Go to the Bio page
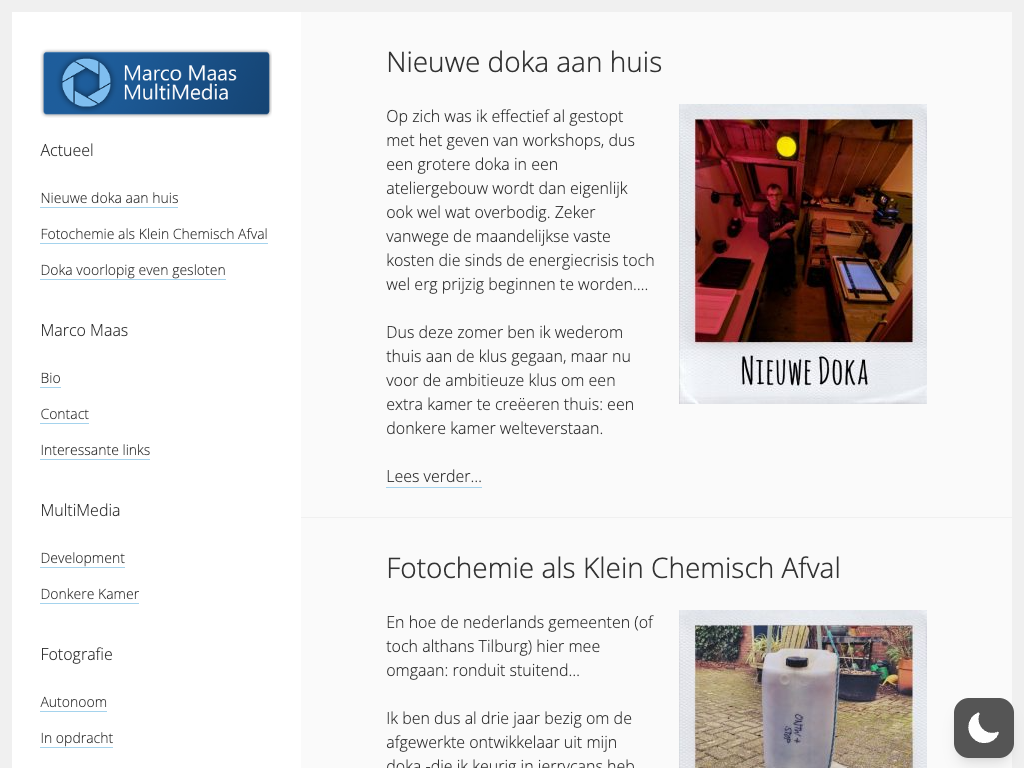Screen dimensions: 1024x768 click(x=50, y=378)
